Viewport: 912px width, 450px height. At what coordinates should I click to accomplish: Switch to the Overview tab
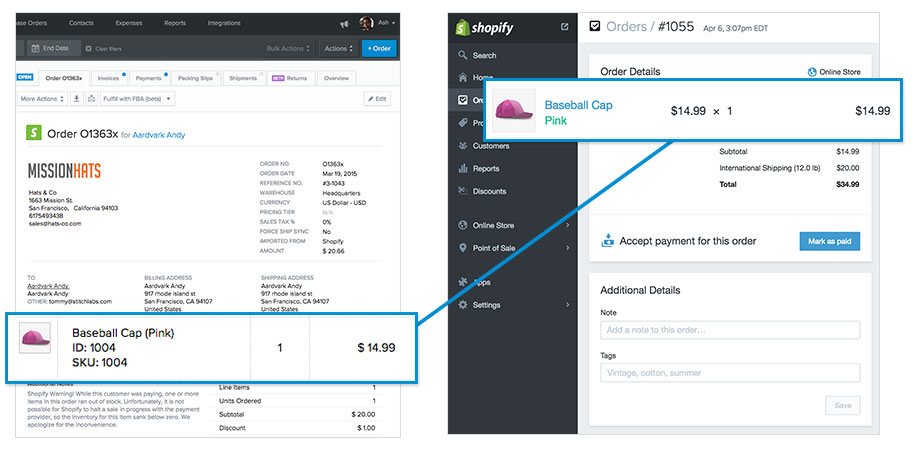[x=336, y=78]
